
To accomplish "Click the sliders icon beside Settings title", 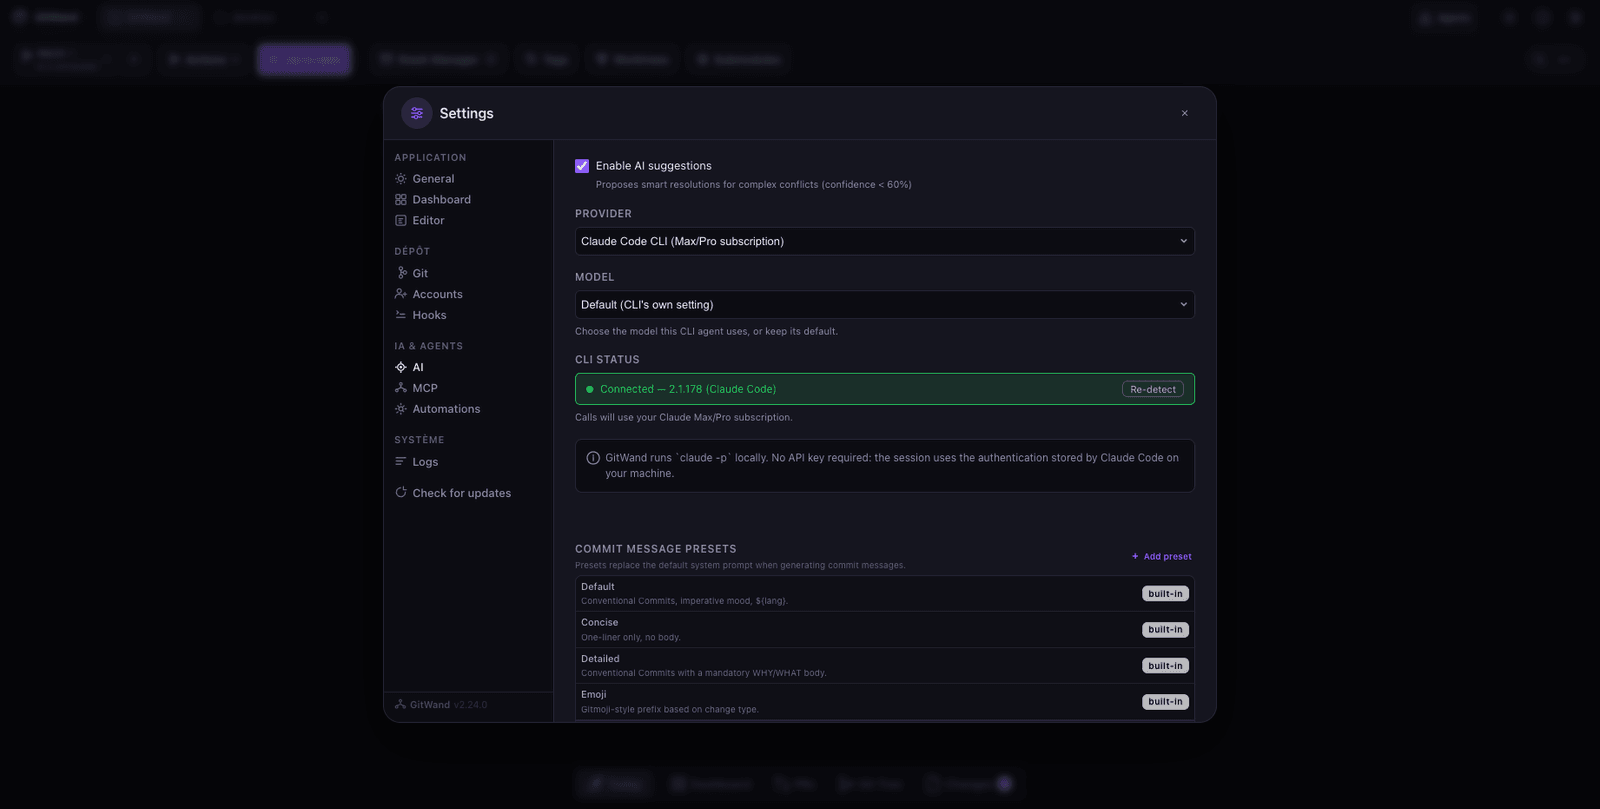I will click(x=417, y=113).
